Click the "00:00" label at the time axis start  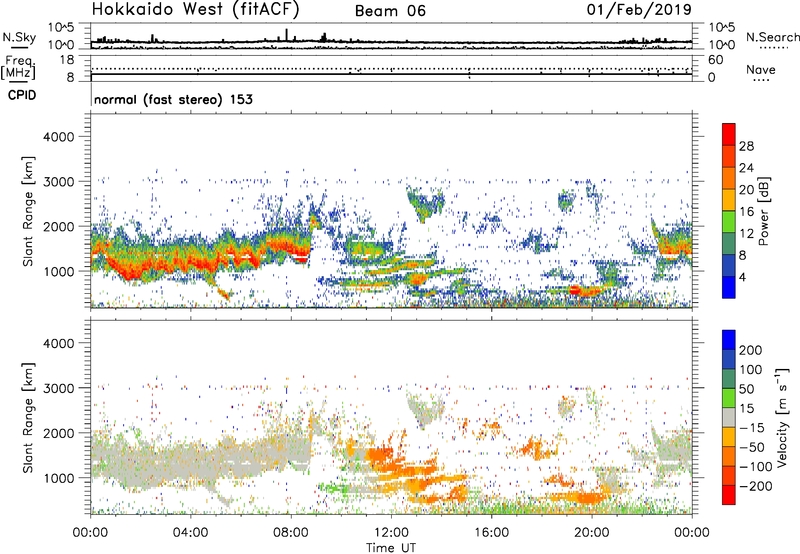coord(90,533)
